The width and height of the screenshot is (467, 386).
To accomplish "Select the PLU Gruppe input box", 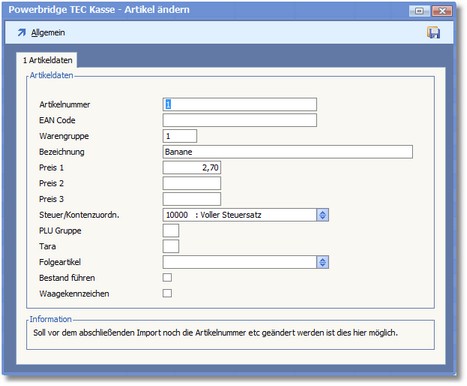I will tap(171, 230).
